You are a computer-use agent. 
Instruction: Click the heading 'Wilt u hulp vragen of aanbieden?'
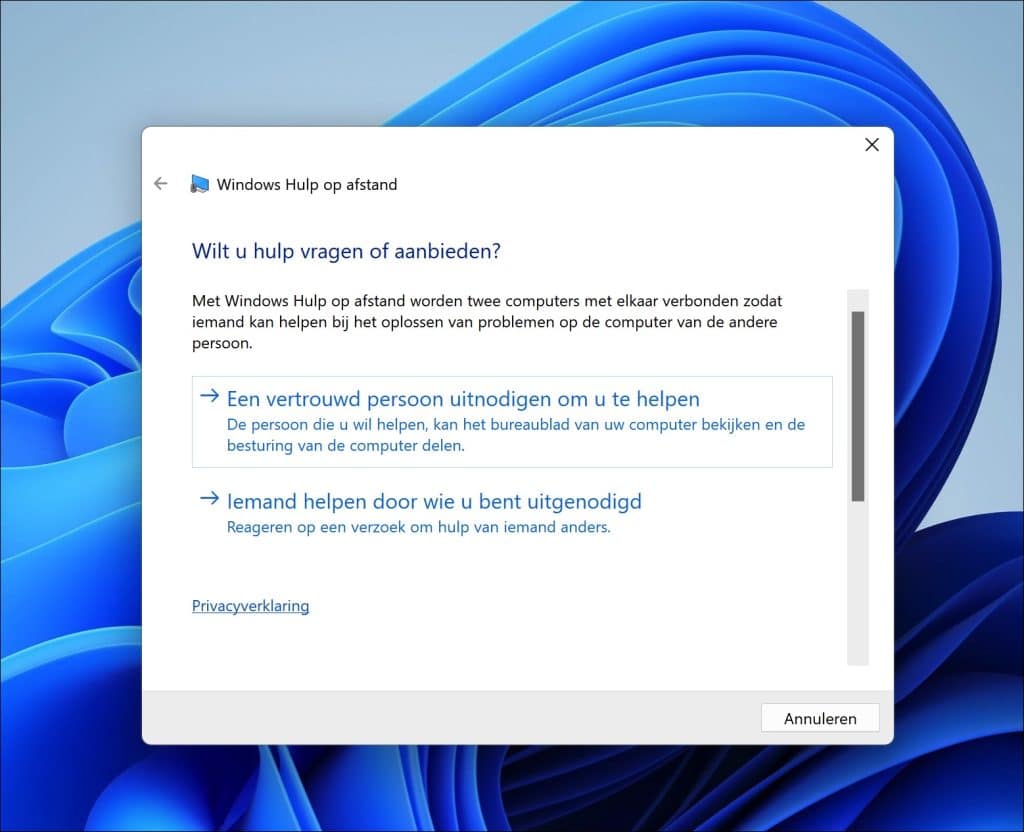click(x=346, y=251)
